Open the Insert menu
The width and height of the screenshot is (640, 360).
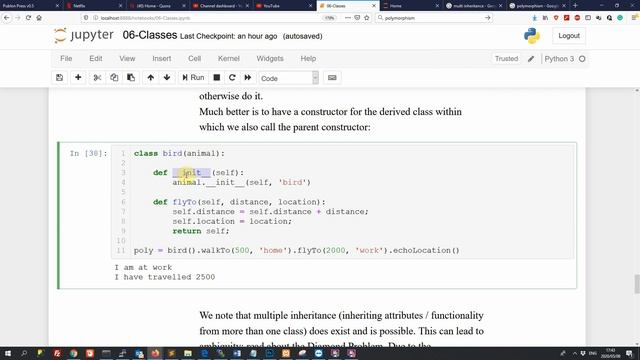coord(162,58)
